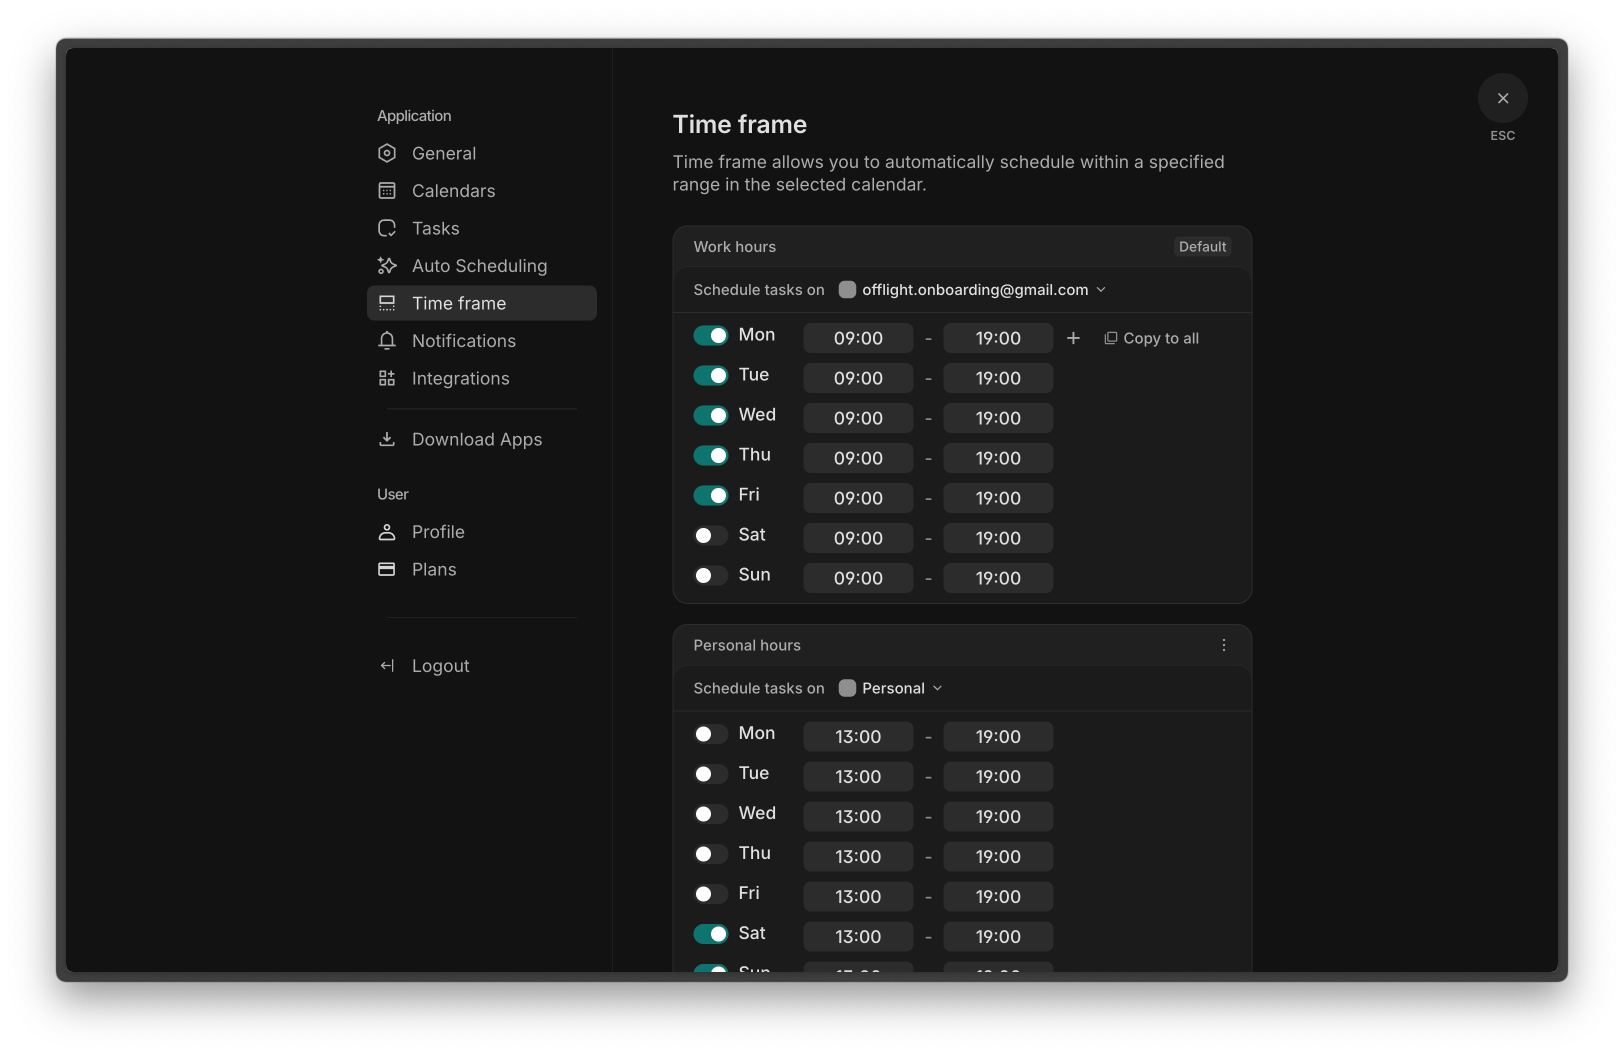Enable Saturday work hours toggle
The width and height of the screenshot is (1624, 1056).
pyautogui.click(x=711, y=535)
